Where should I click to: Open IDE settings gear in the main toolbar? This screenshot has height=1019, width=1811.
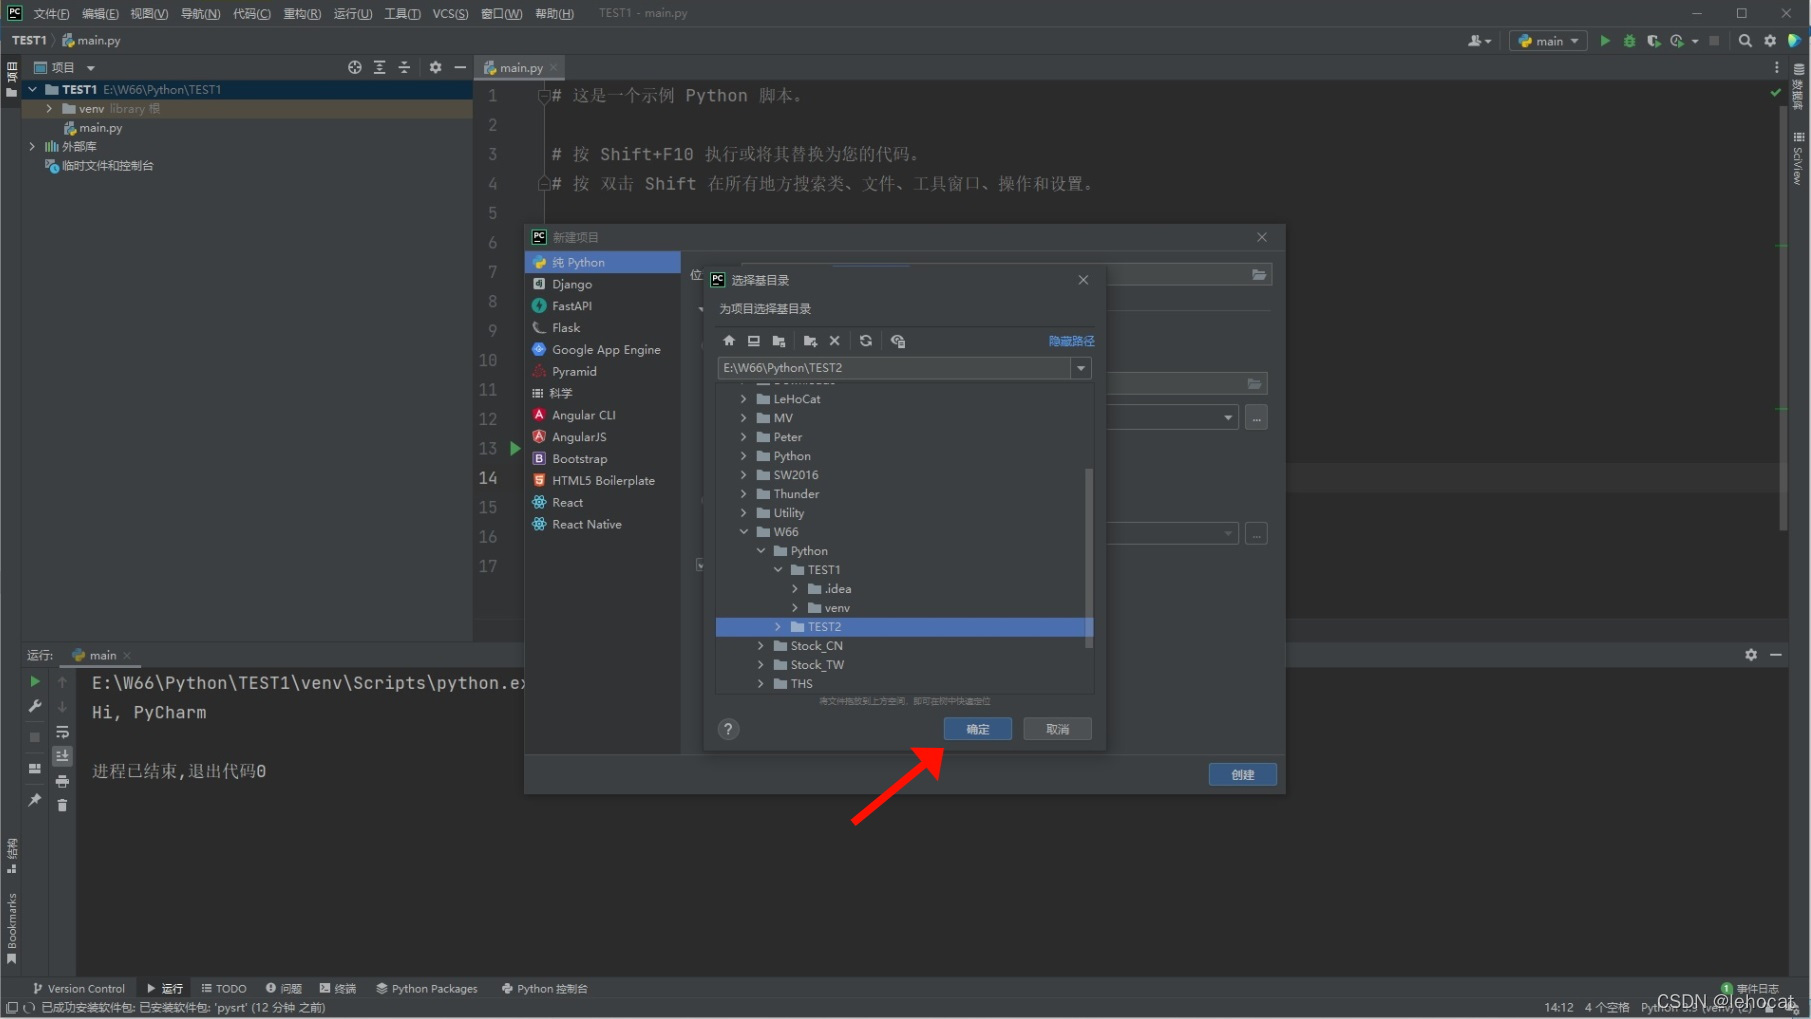pyautogui.click(x=1770, y=41)
